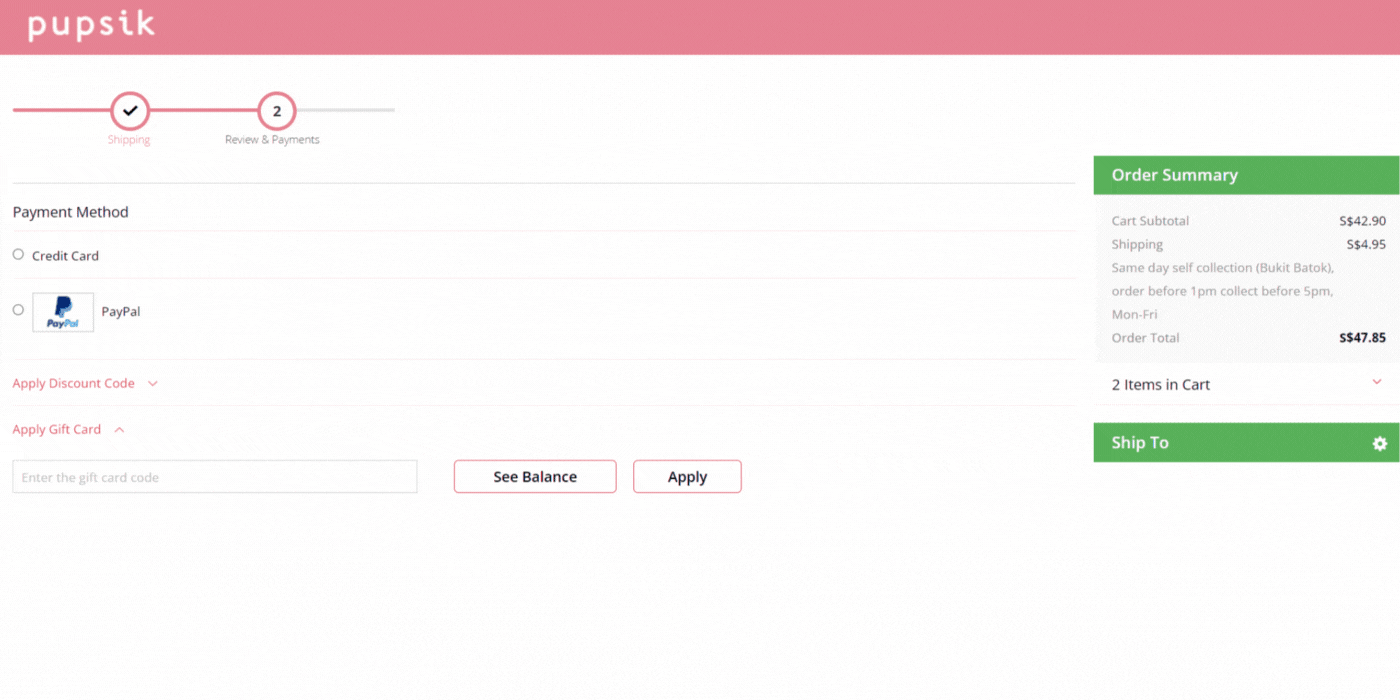The image size is (1400, 700).
Task: Expand the Apply Discount Code section
Action: pos(73,383)
